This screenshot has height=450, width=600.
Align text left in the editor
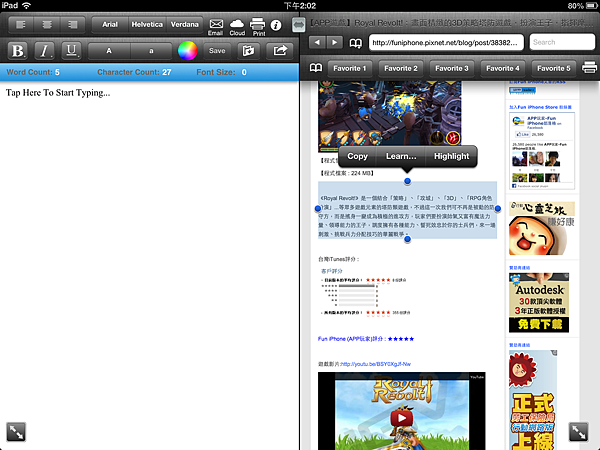(21, 24)
